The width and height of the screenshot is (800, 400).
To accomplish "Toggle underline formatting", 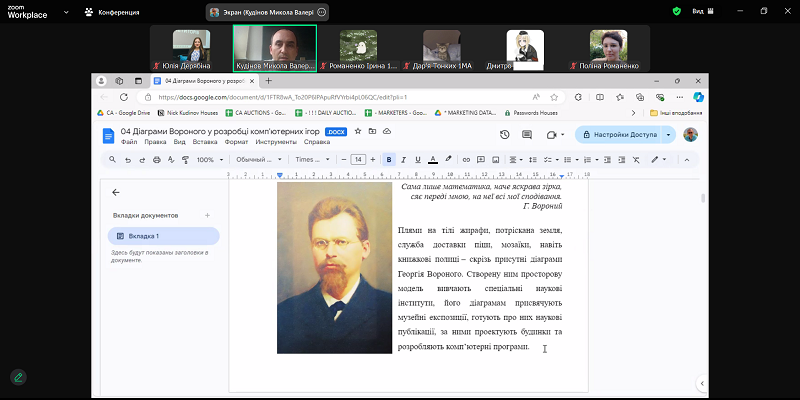I will [x=418, y=160].
